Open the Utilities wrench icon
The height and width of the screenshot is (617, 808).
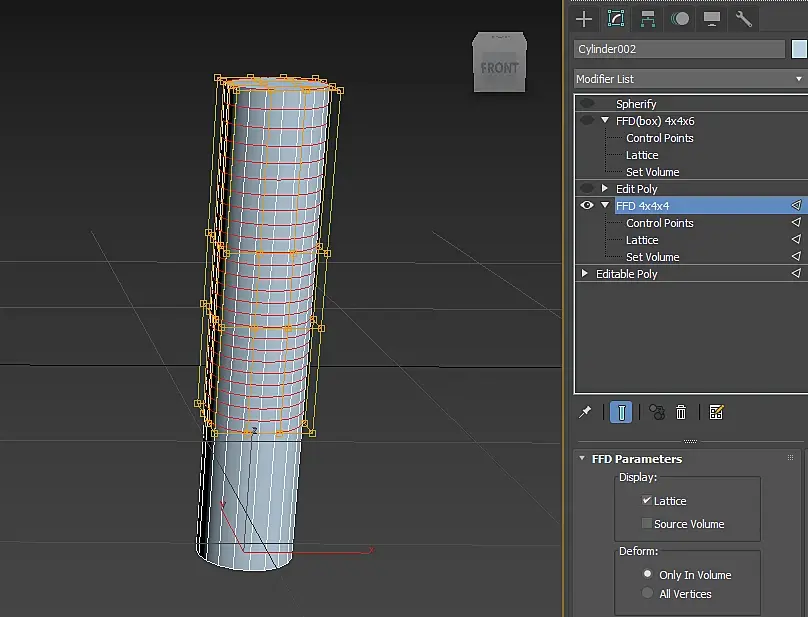tap(744, 19)
